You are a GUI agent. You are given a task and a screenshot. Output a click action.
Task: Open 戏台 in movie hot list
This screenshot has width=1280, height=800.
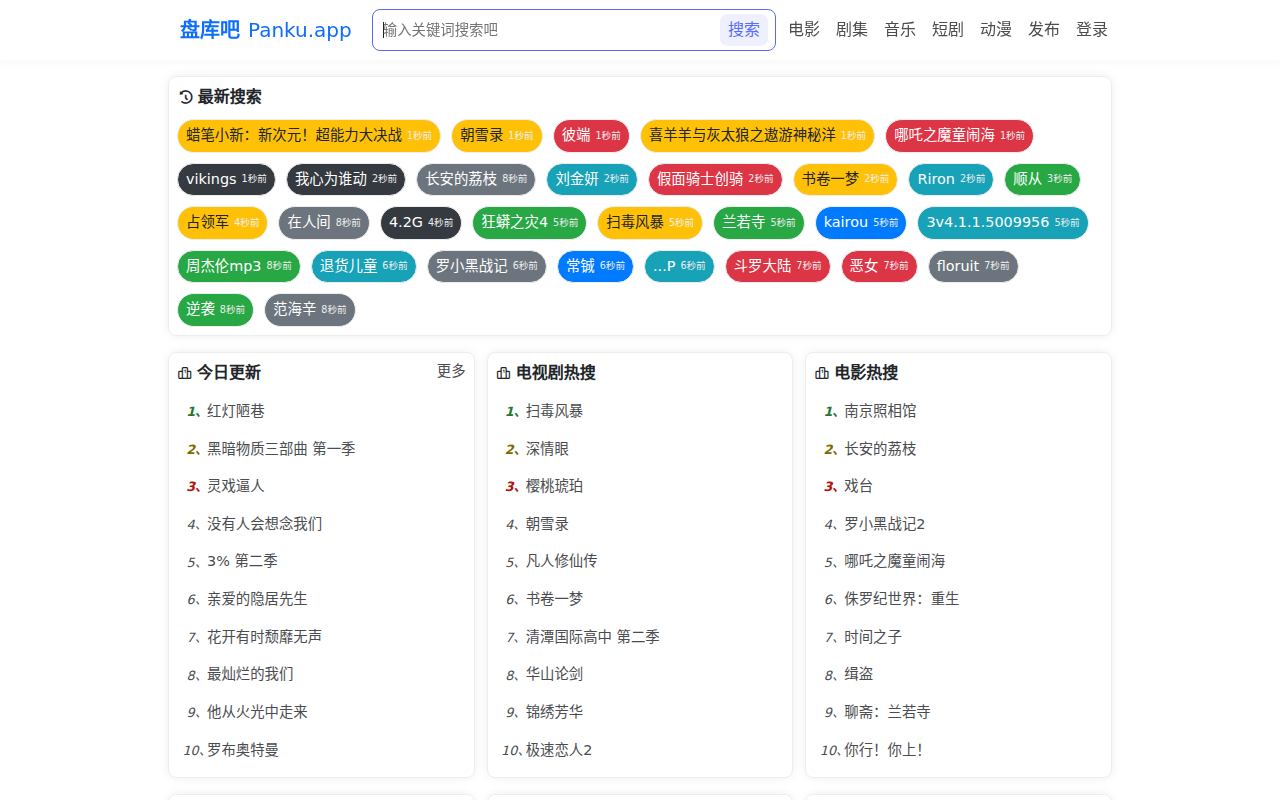(x=858, y=486)
